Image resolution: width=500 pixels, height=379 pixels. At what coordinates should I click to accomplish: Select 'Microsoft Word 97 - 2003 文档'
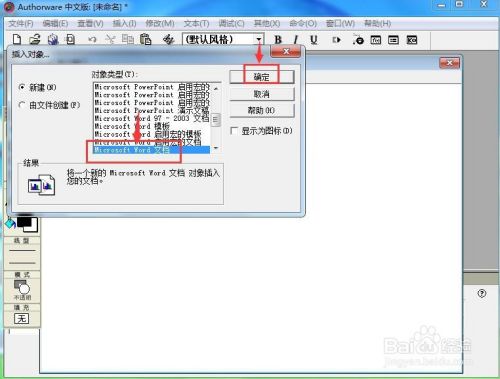[x=152, y=118]
